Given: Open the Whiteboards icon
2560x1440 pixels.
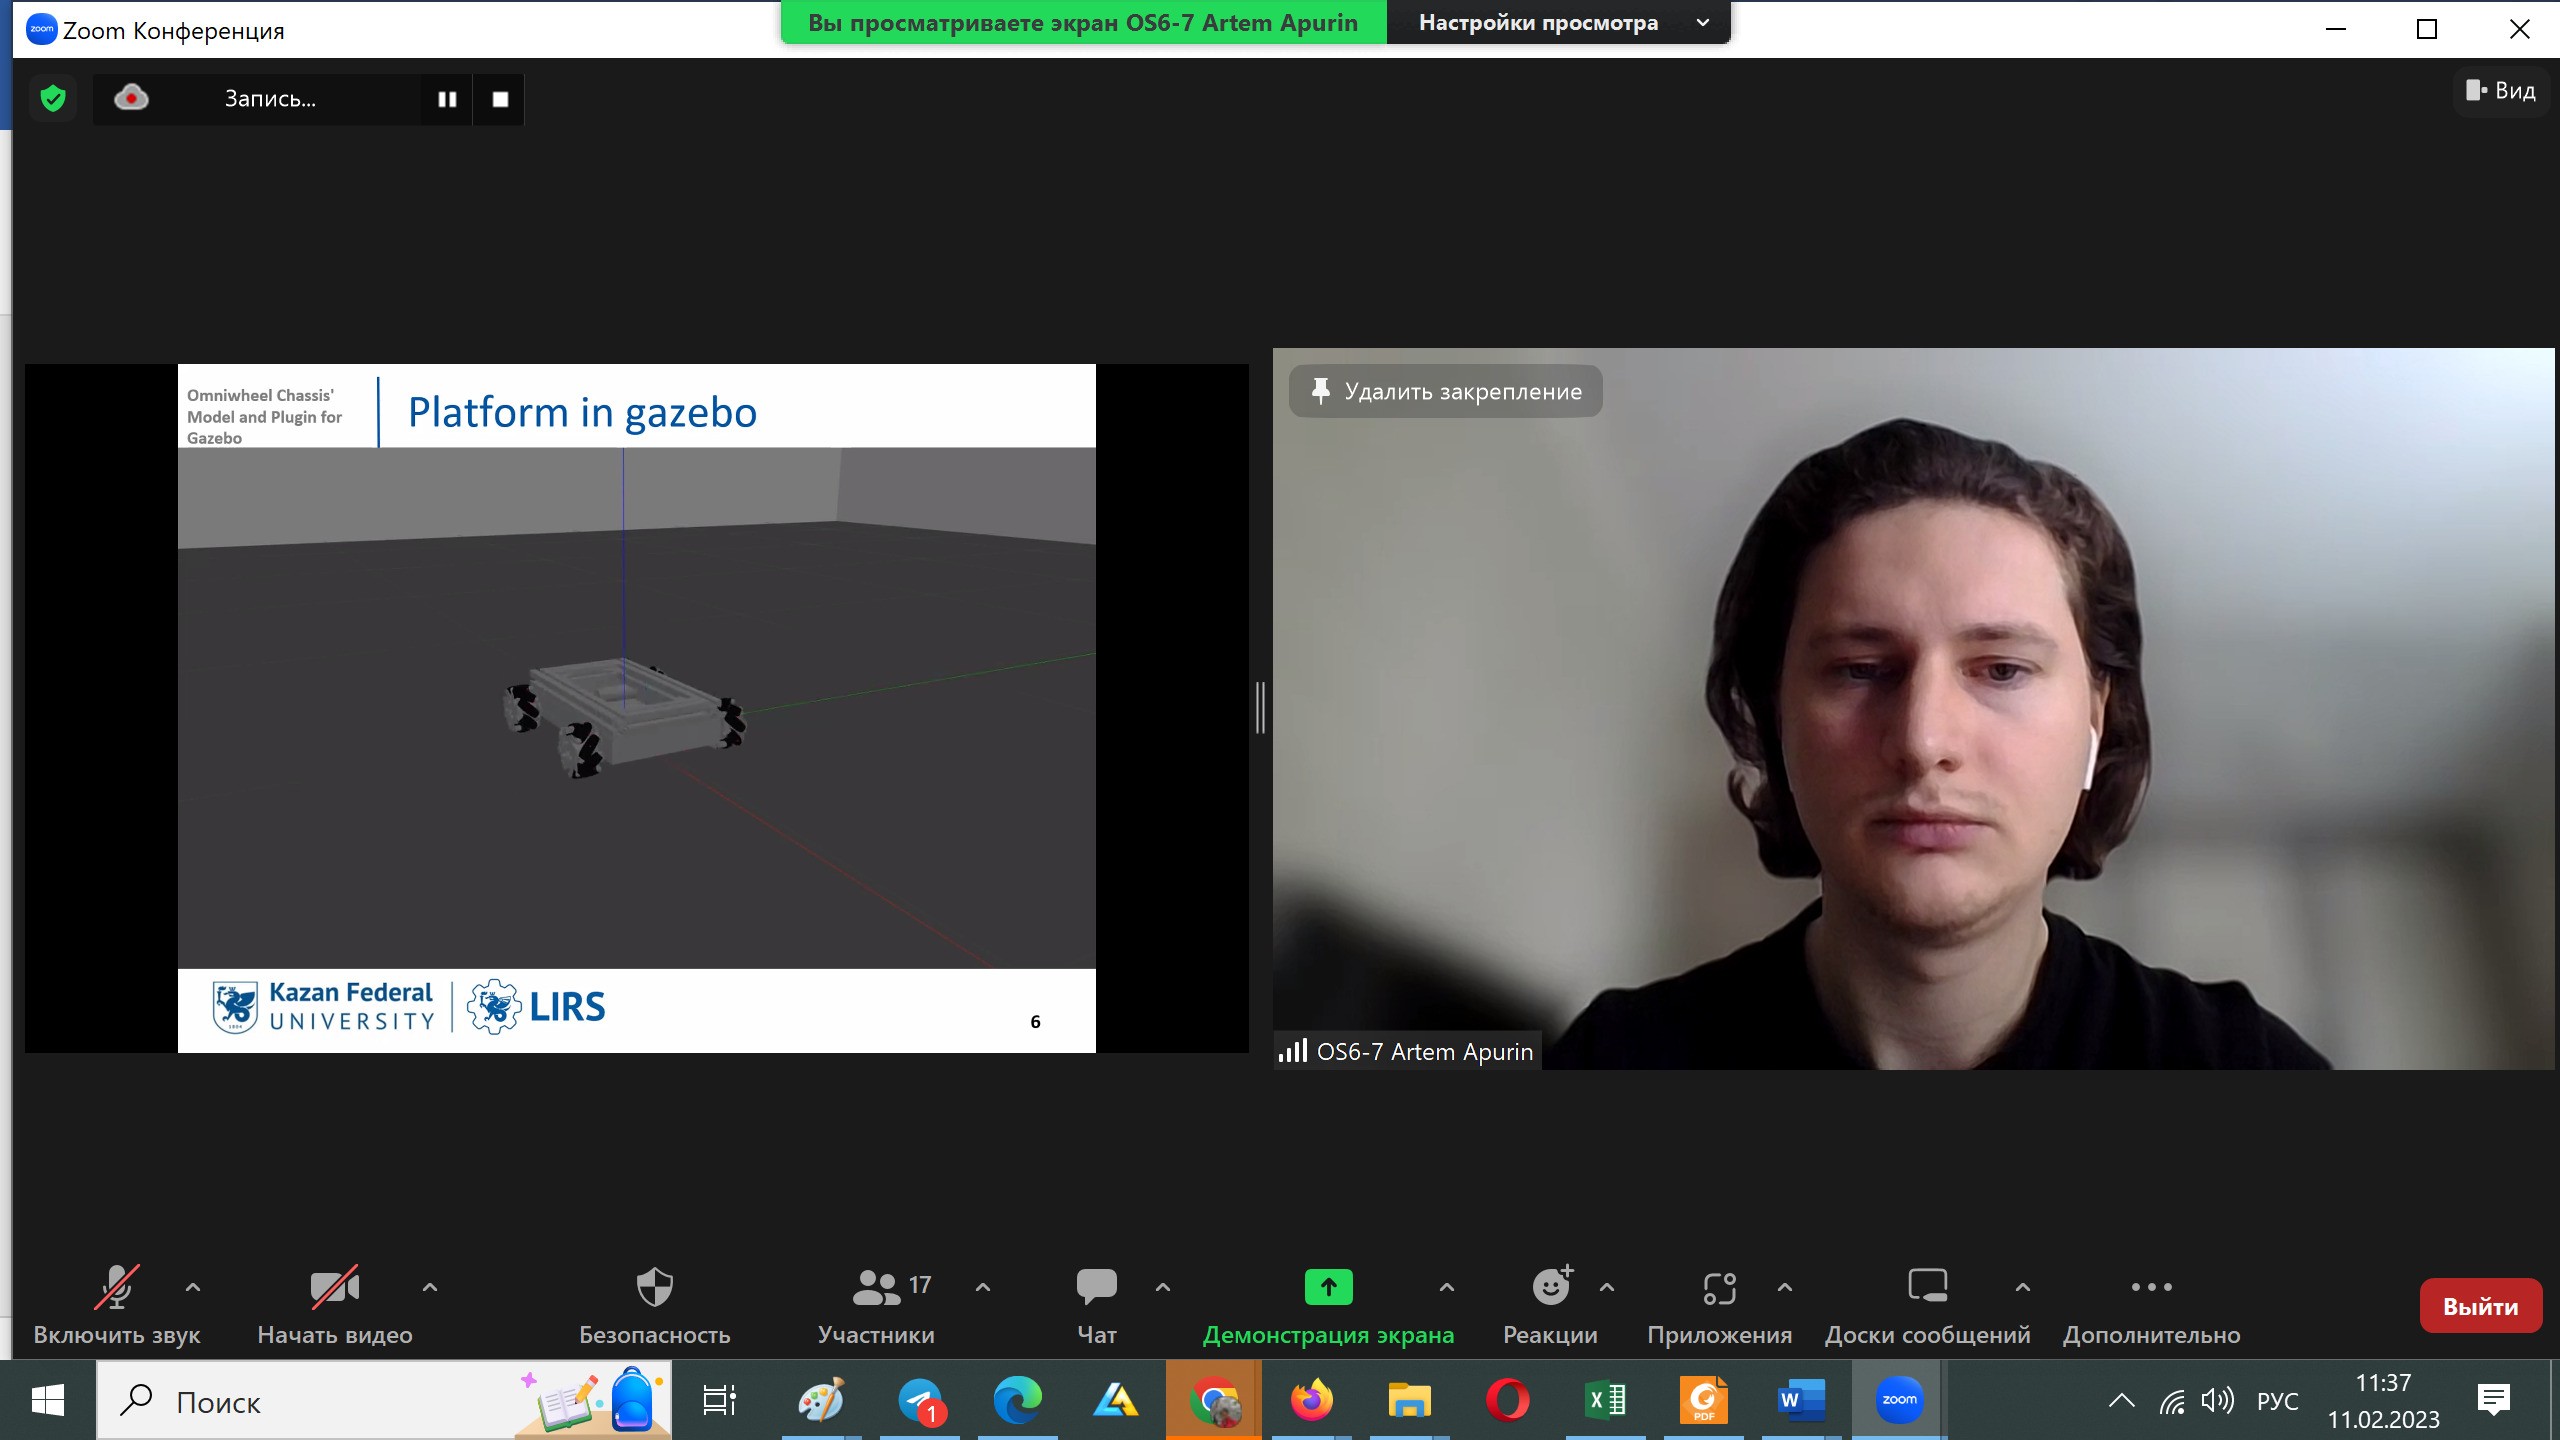Looking at the screenshot, I should 1927,1286.
